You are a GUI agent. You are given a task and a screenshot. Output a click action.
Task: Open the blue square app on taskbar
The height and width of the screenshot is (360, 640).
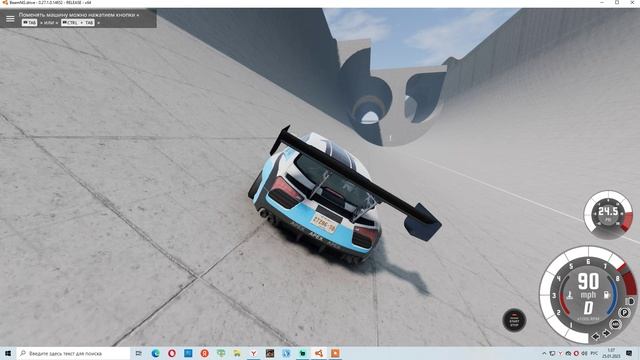[x=188, y=353]
